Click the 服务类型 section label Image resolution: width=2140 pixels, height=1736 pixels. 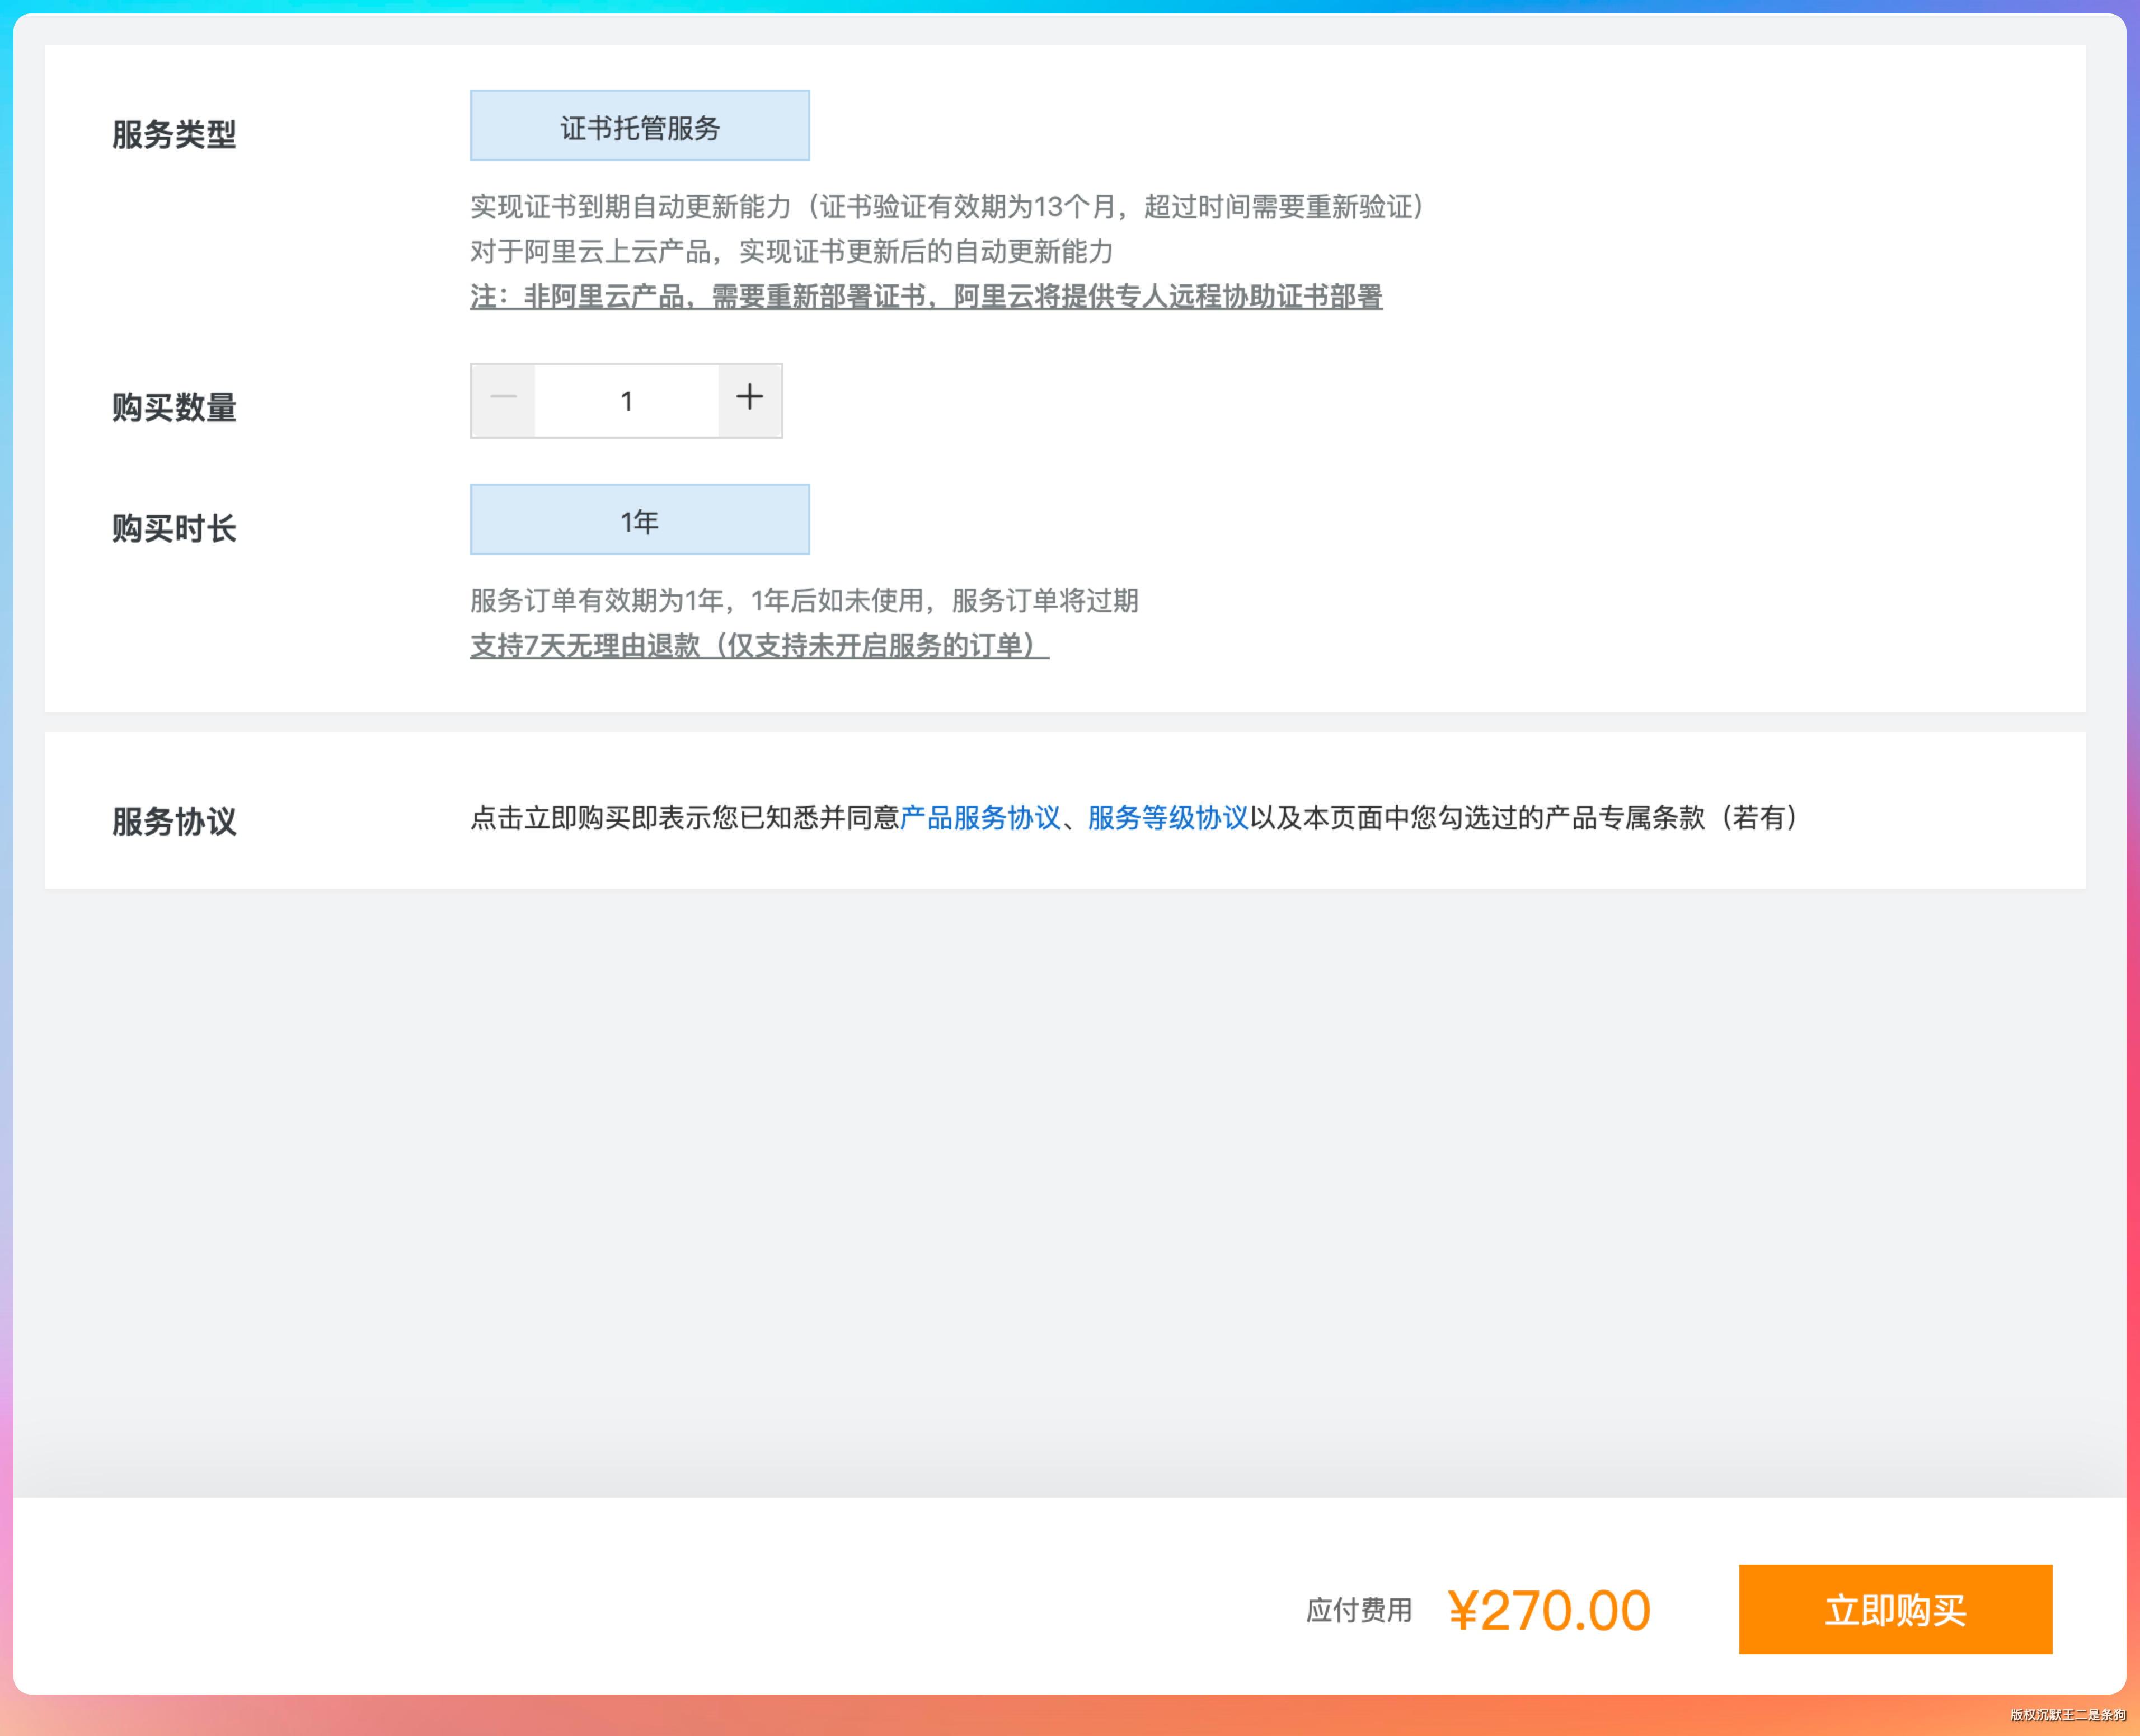[x=174, y=134]
